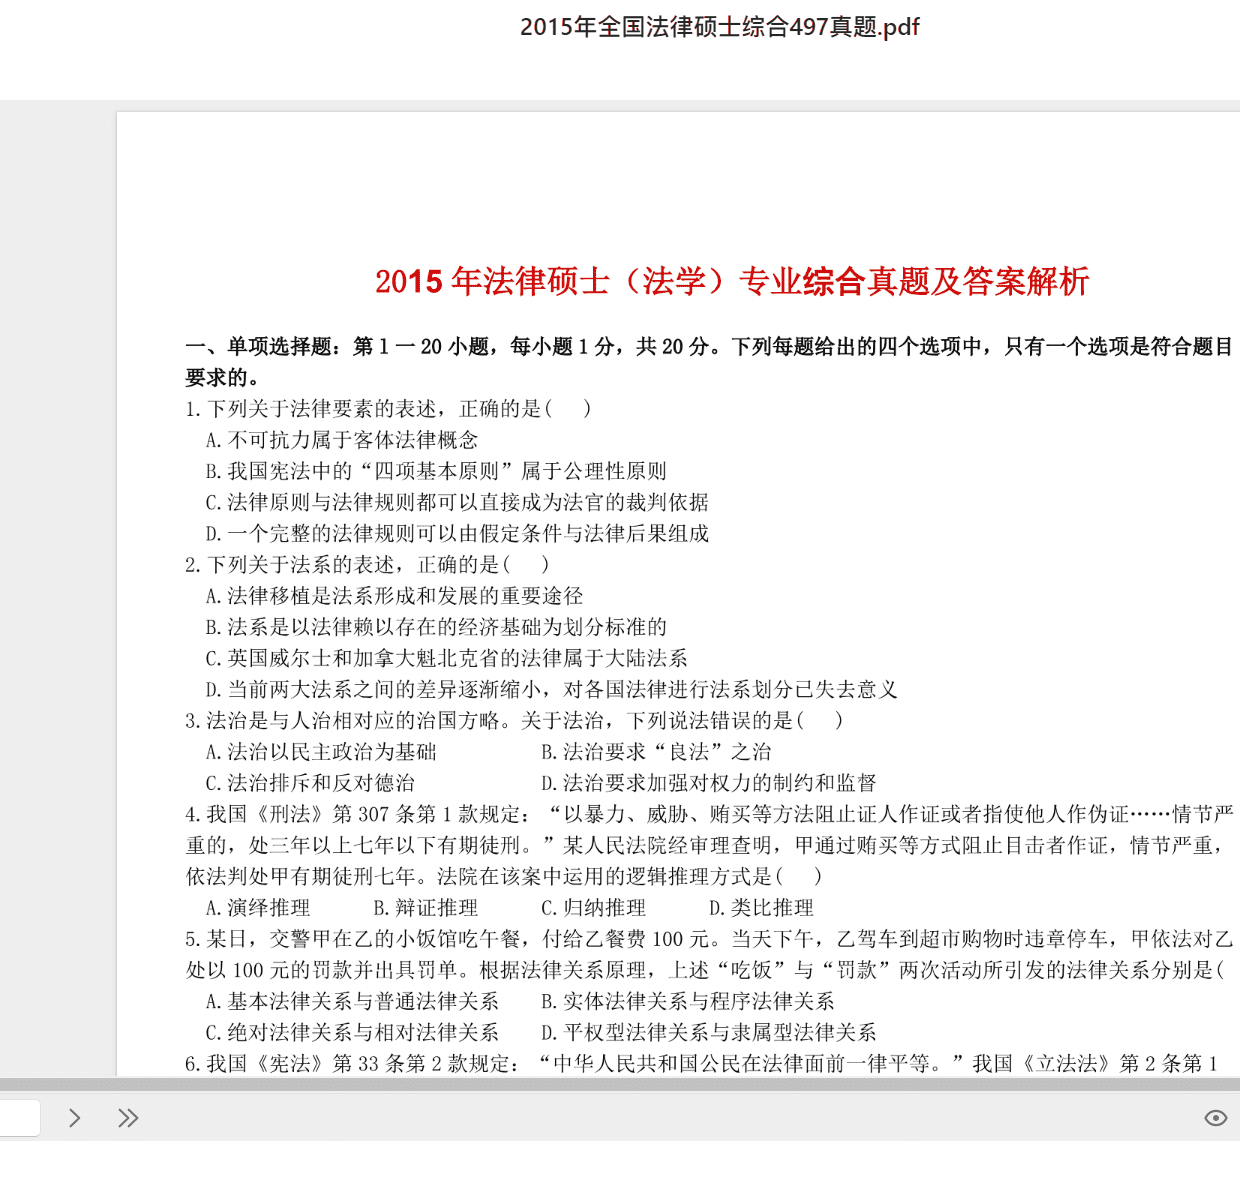Select option C 绝对法律关系与相对法律关系

[352, 1032]
